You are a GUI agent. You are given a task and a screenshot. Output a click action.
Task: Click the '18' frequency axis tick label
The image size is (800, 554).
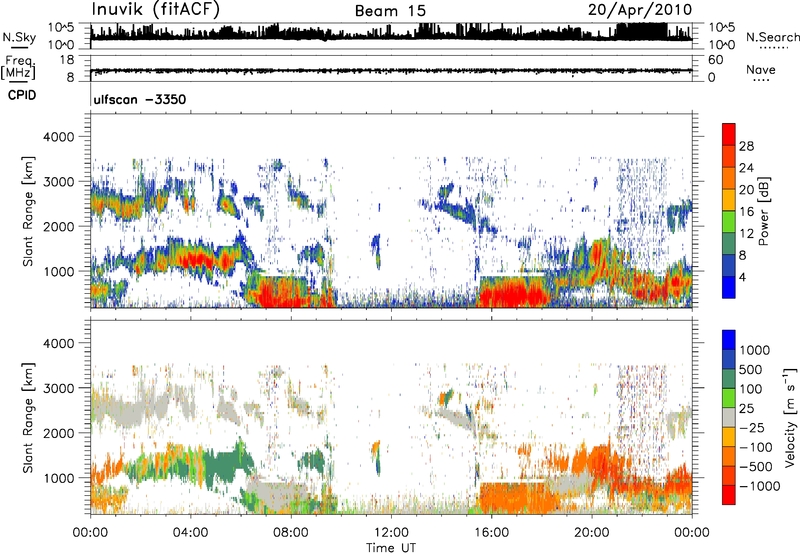[67, 60]
